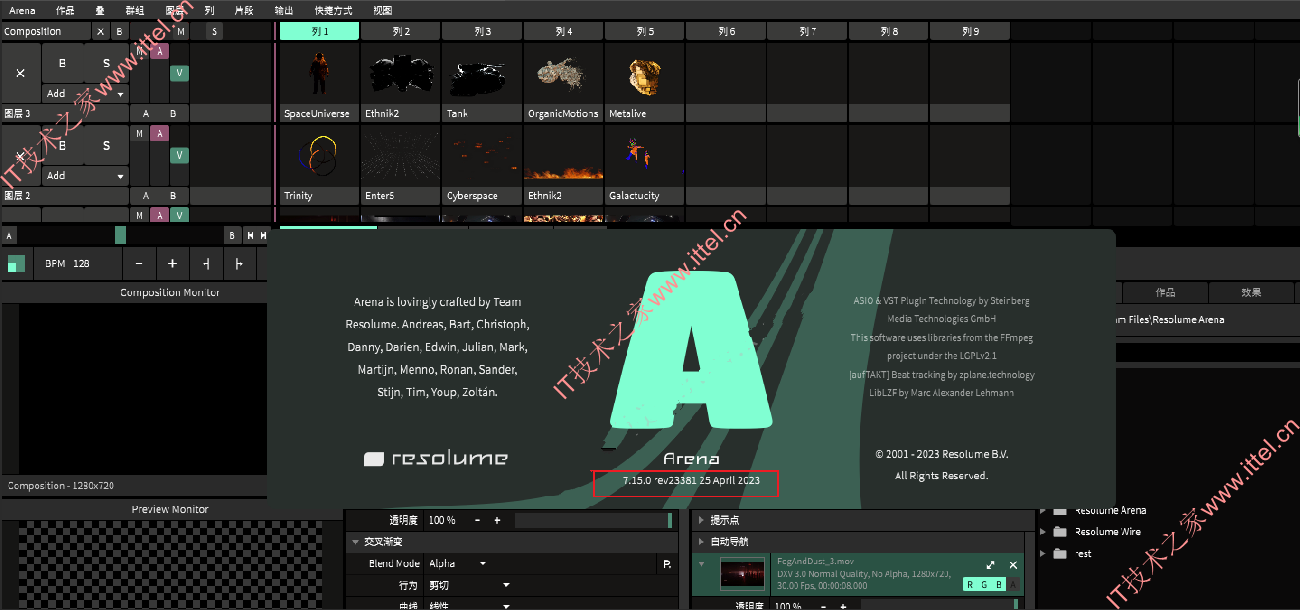The image size is (1300, 610).
Task: Open the 作品 menu
Action: [x=65, y=10]
